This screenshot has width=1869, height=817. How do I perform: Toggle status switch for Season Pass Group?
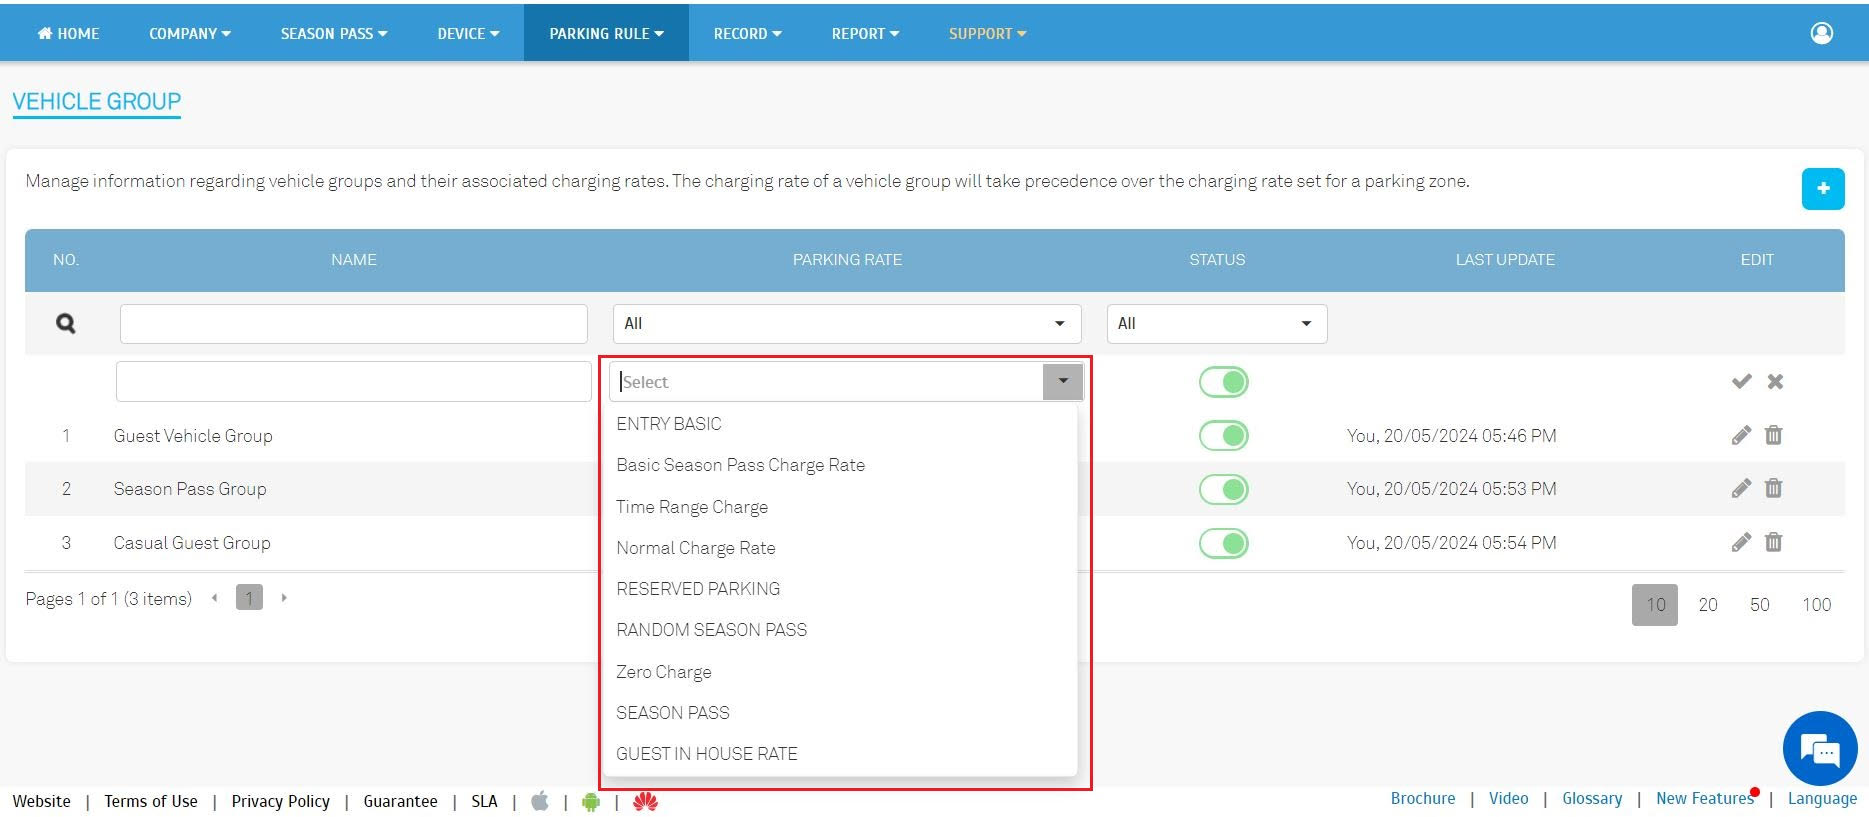(x=1223, y=489)
